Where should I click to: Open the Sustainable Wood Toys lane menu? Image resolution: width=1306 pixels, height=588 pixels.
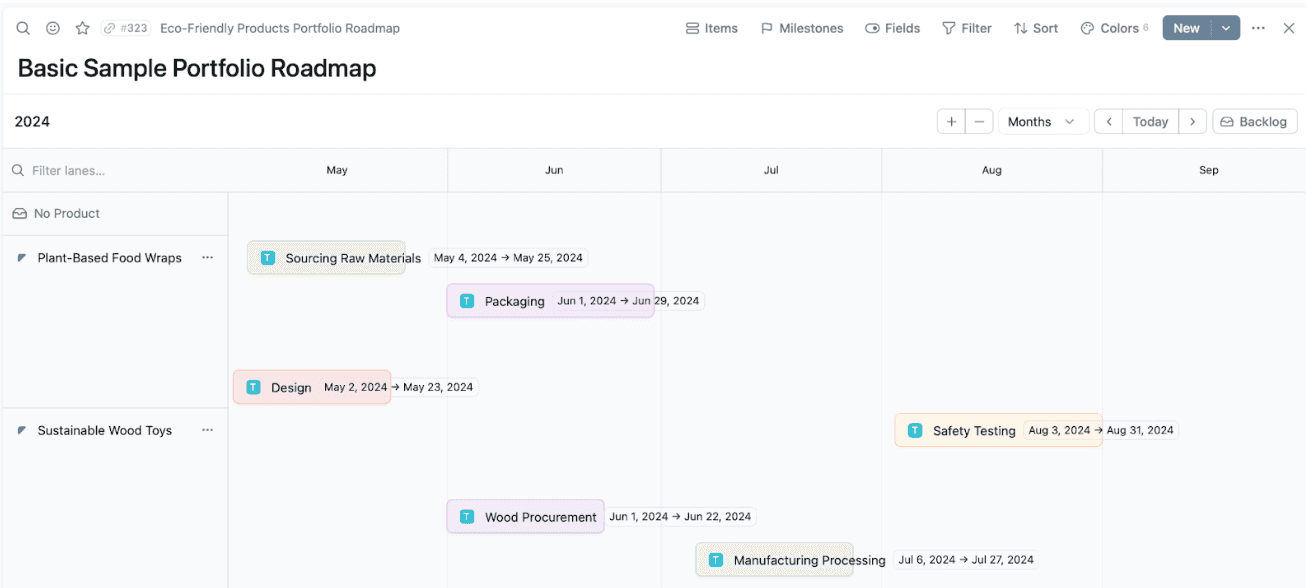208,430
